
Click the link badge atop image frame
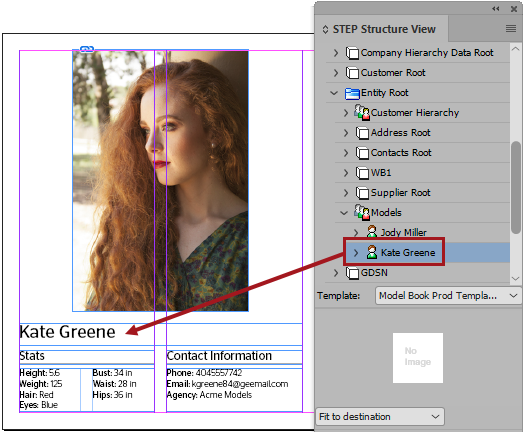click(87, 49)
